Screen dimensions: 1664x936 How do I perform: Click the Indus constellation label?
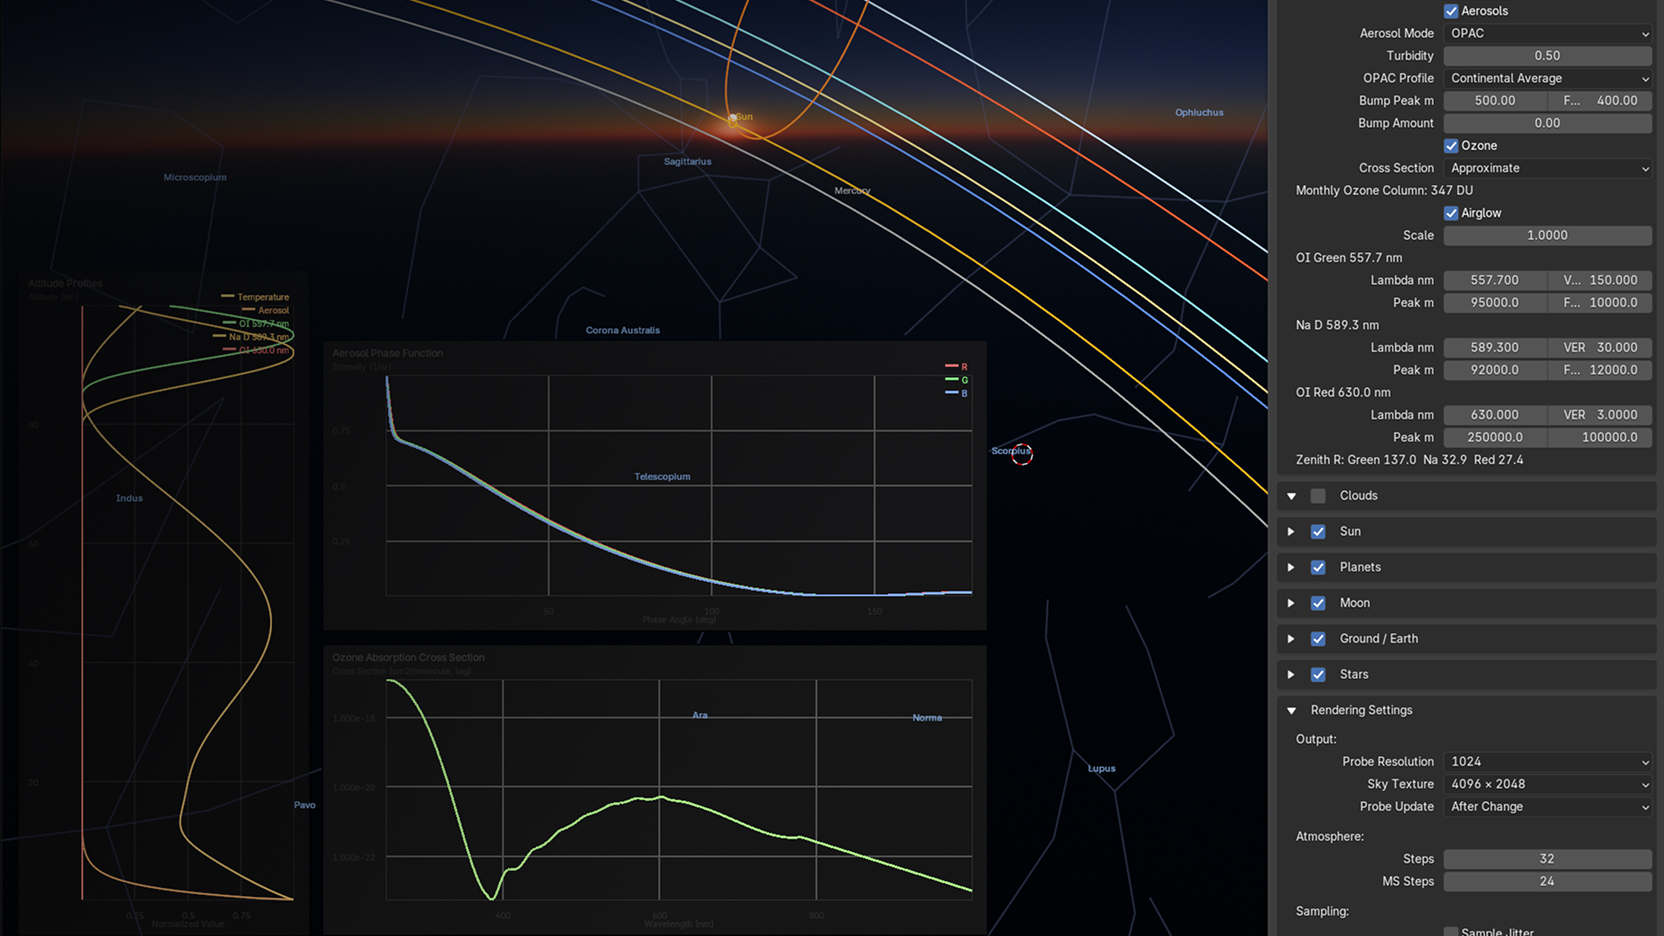pyautogui.click(x=129, y=499)
